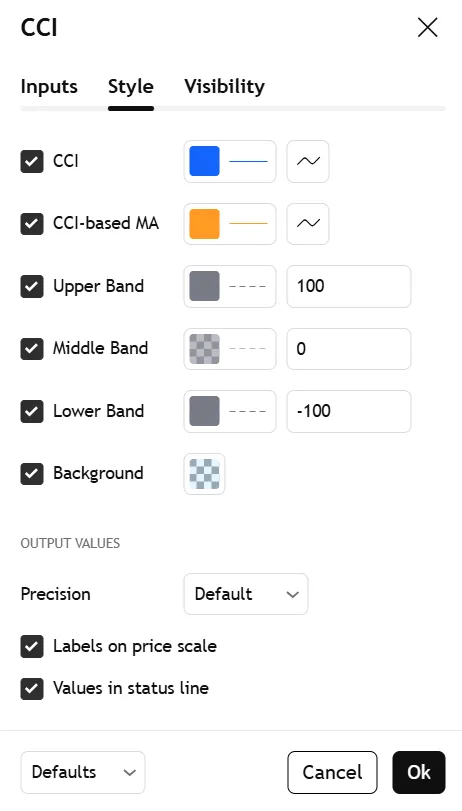This screenshot has width=462, height=811.
Task: Expand the Precision Default dropdown
Action: tap(246, 594)
